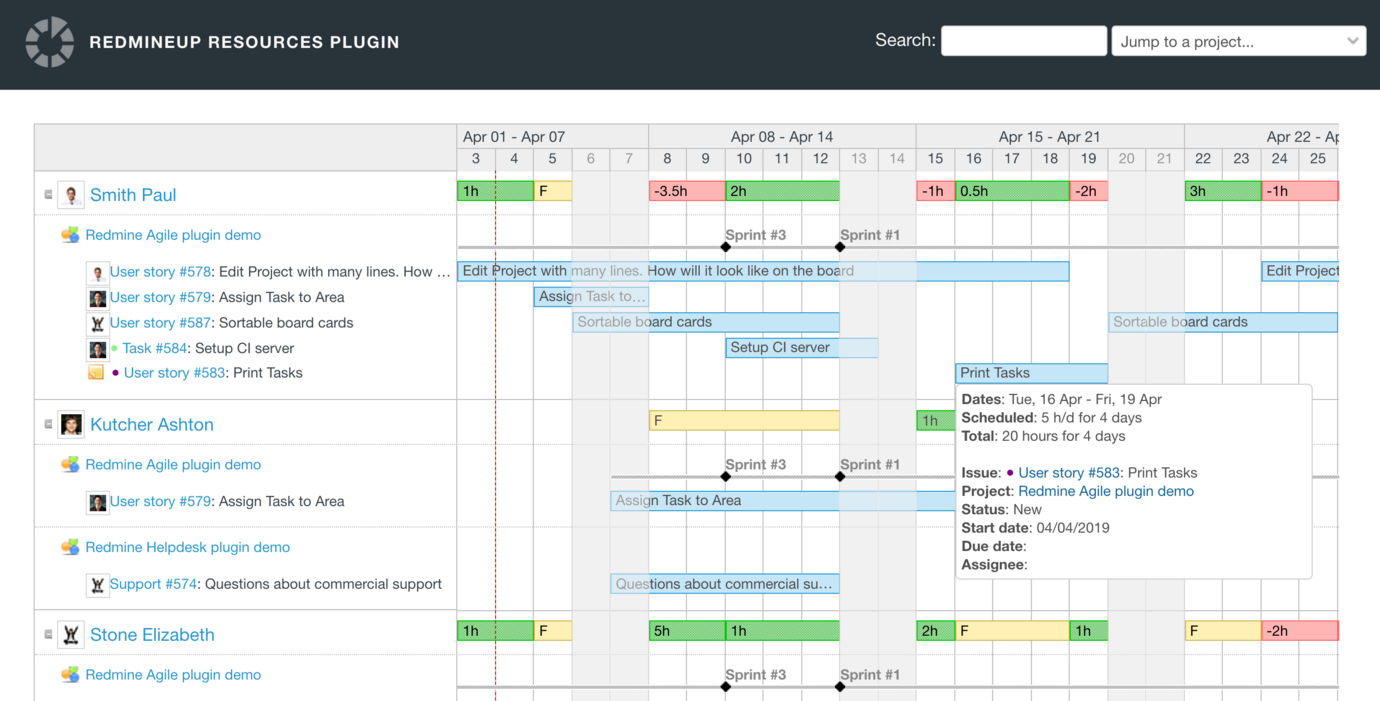Click the yellow note icon beside User story #583
The image size is (1380, 701).
(96, 371)
